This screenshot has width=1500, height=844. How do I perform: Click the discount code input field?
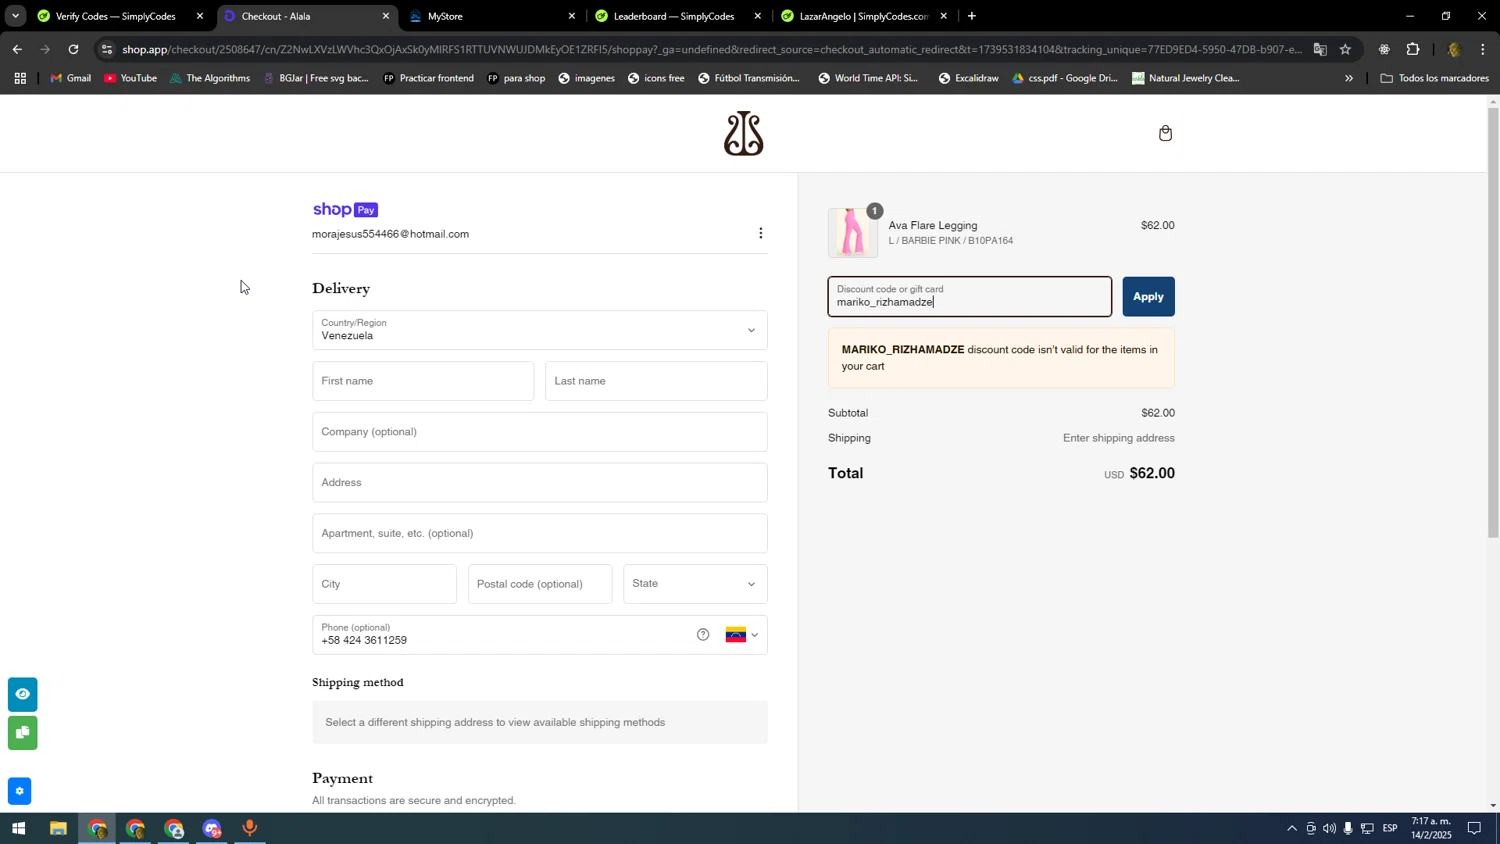click(969, 297)
